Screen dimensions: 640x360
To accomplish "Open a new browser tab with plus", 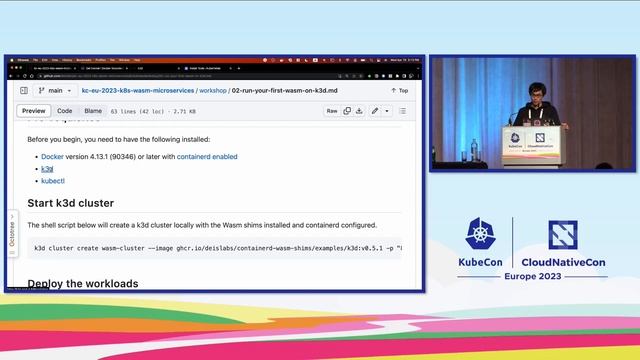I will [x=239, y=68].
